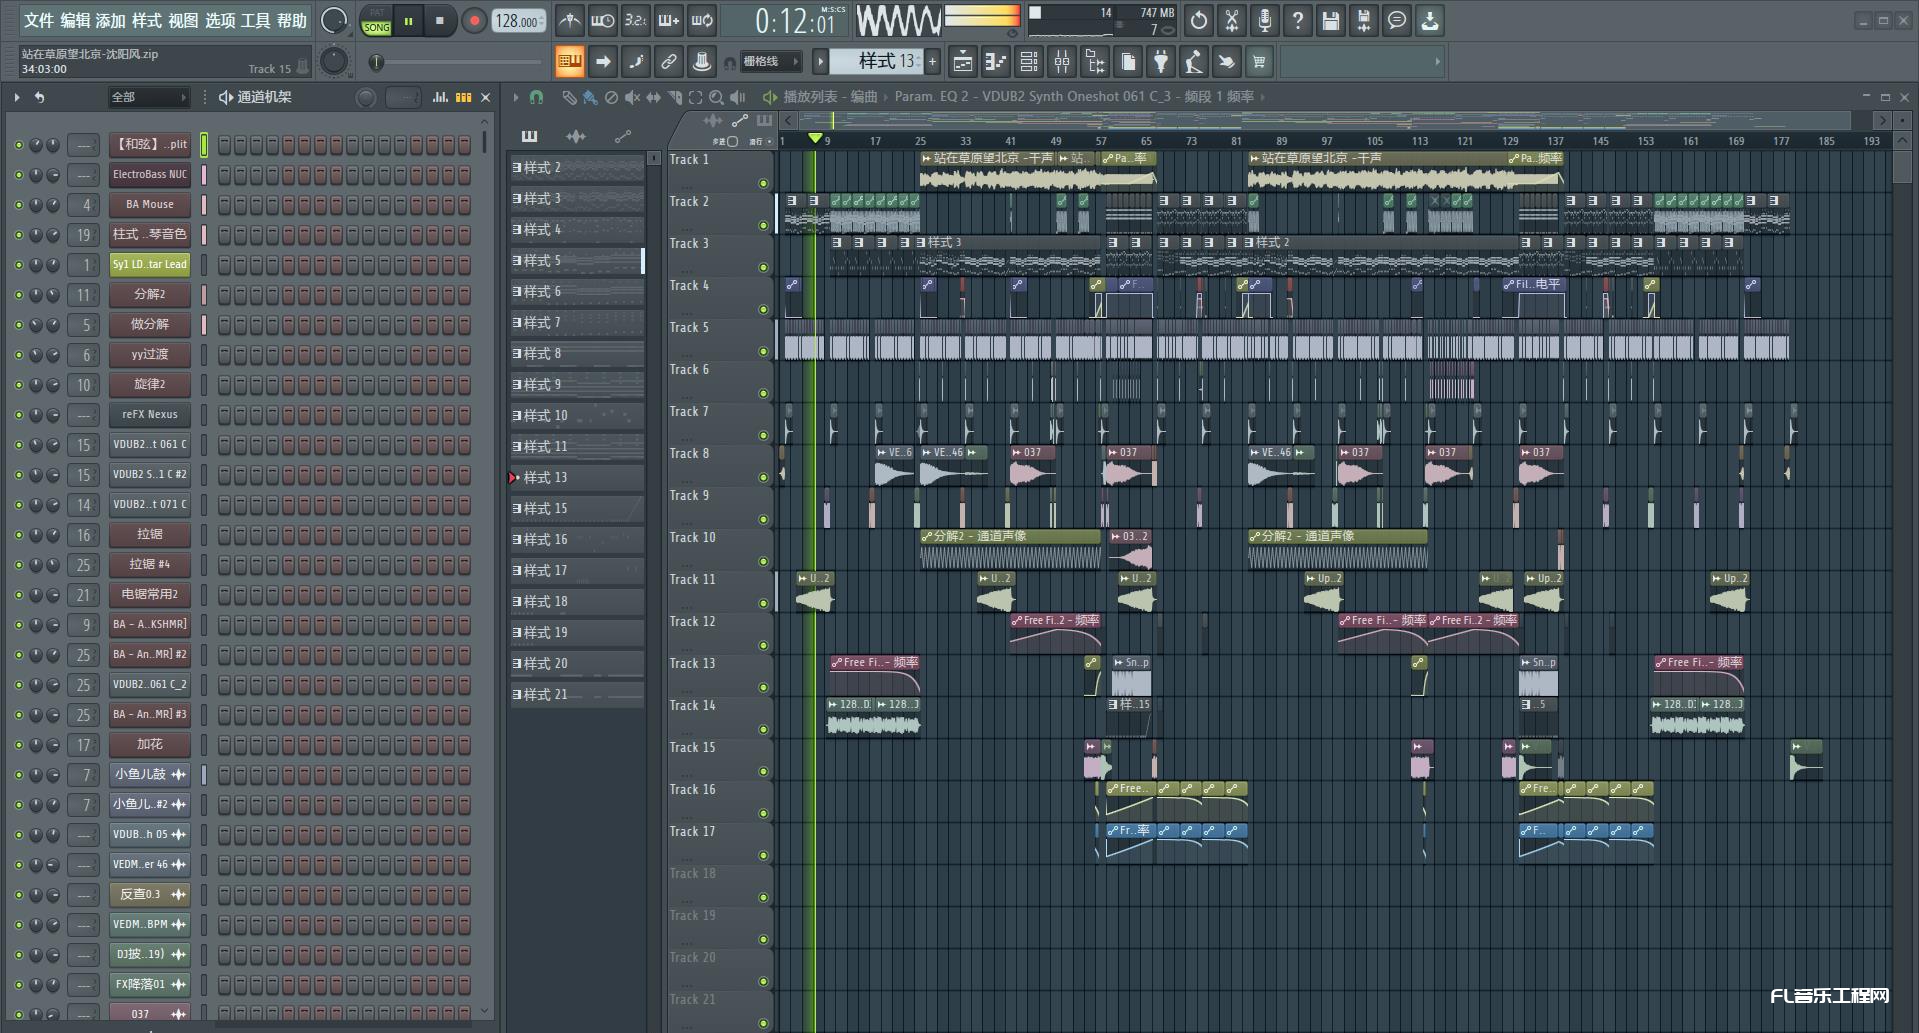Open the Playlist view icon
The width and height of the screenshot is (1919, 1033).
pos(963,62)
